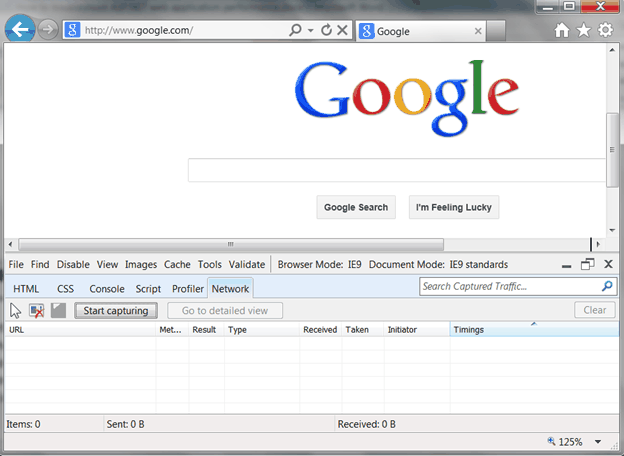Click the Go to detailed view button
This screenshot has height=456, width=624.
[x=225, y=311]
